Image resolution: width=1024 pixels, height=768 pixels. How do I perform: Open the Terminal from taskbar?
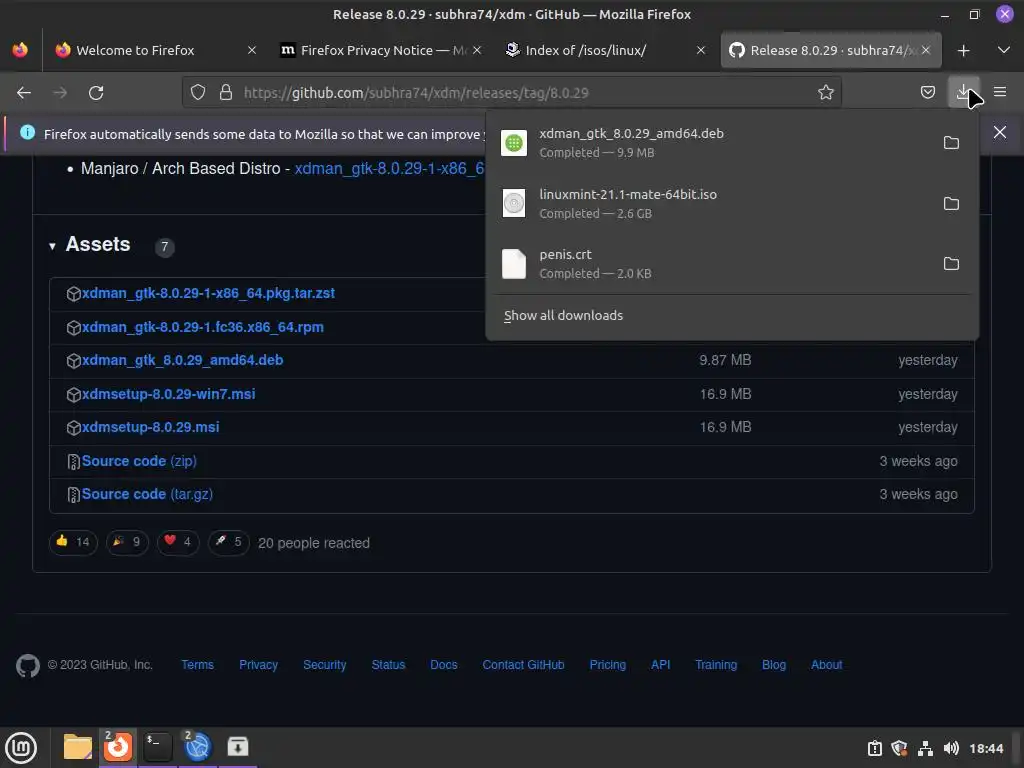point(157,747)
